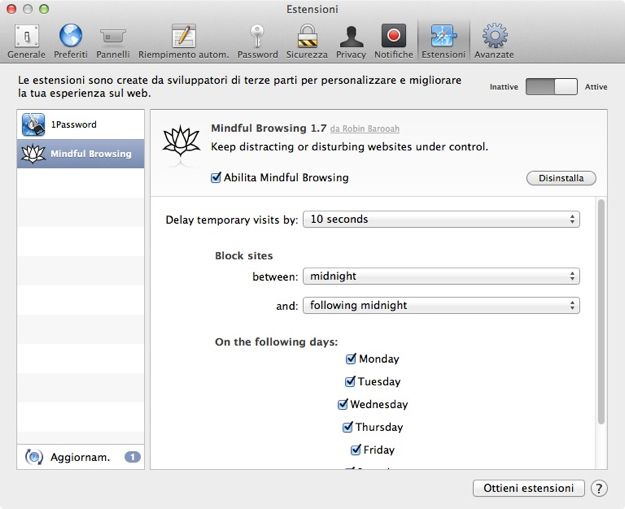Select Mindful Browsing in sidebar list
The height and width of the screenshot is (509, 625).
click(x=81, y=153)
